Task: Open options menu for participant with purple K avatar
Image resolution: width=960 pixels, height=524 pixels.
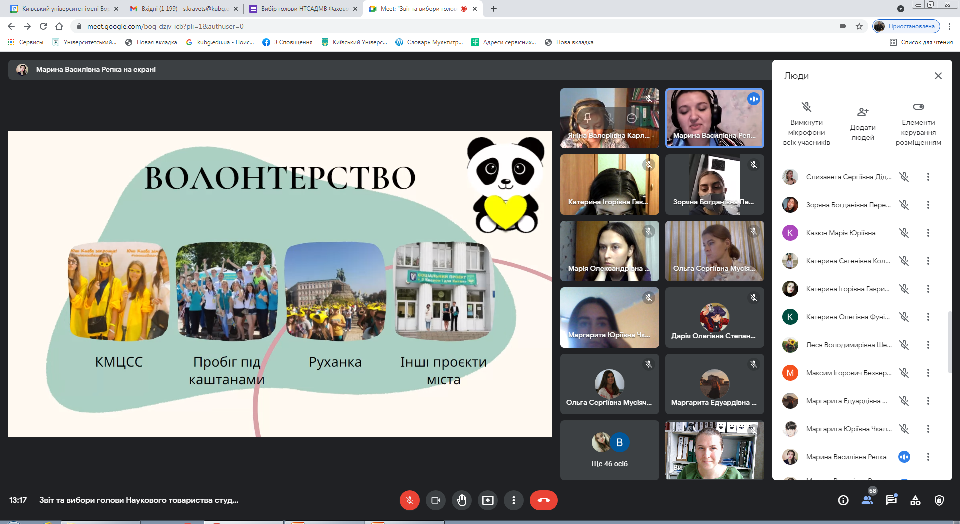Action: tap(927, 233)
